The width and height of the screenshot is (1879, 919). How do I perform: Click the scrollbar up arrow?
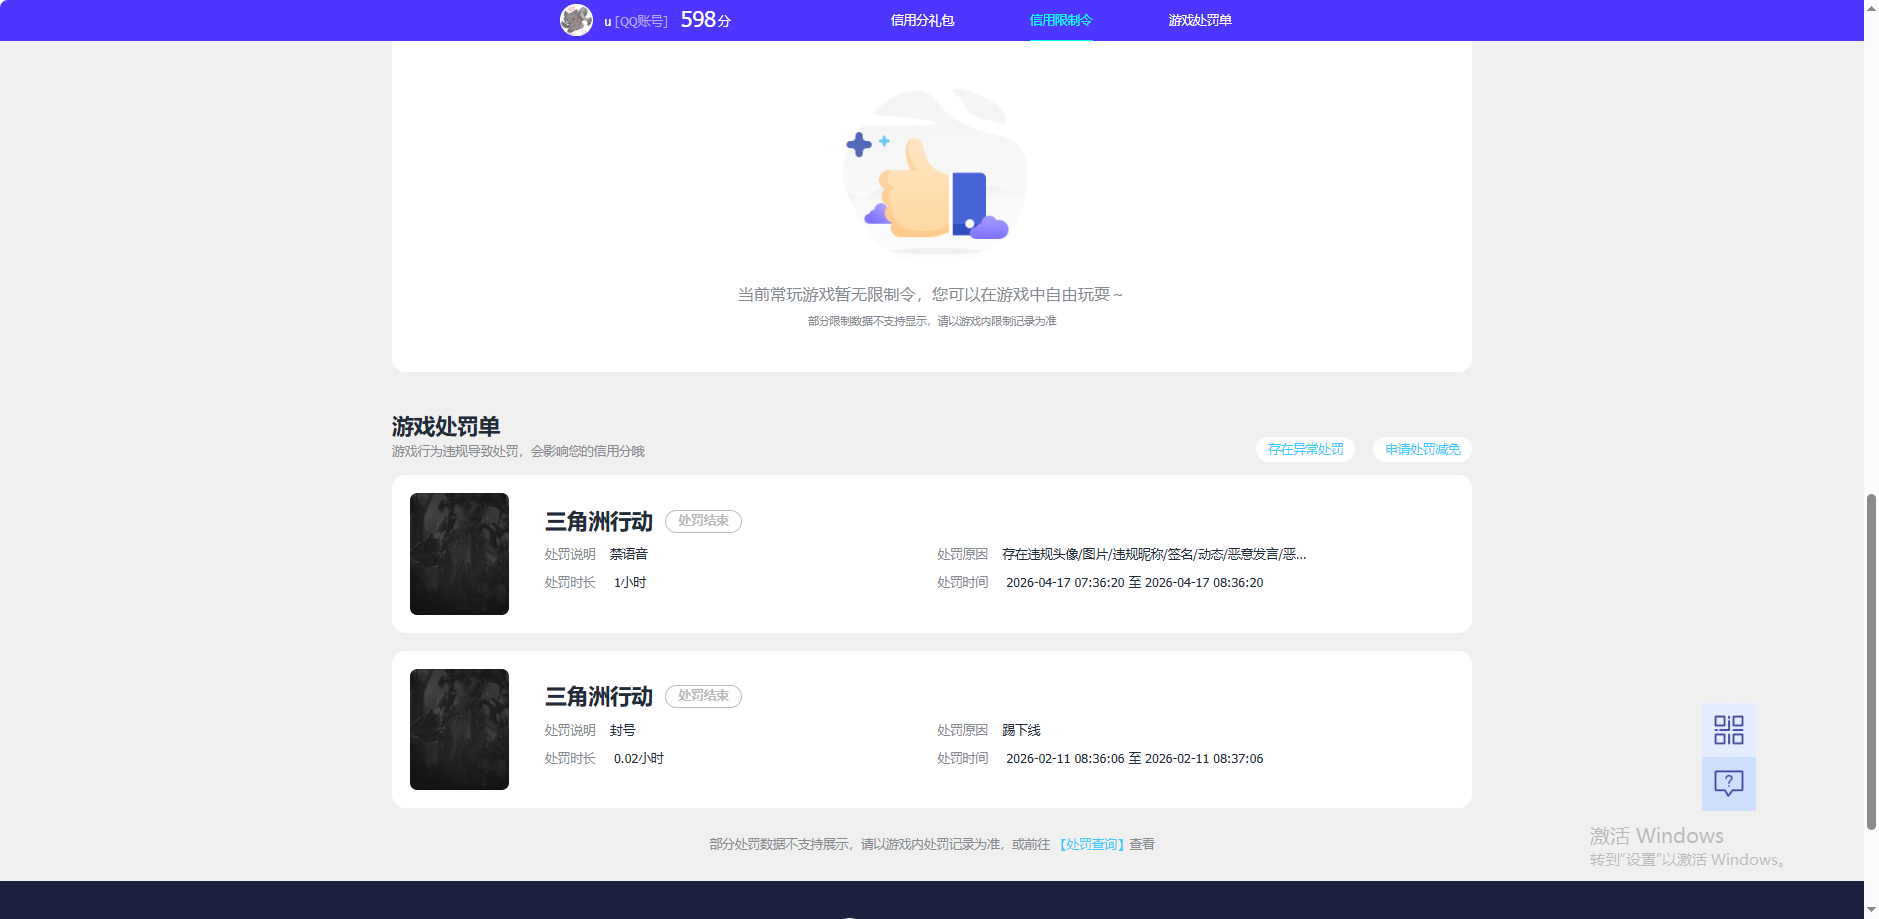pos(1871,7)
